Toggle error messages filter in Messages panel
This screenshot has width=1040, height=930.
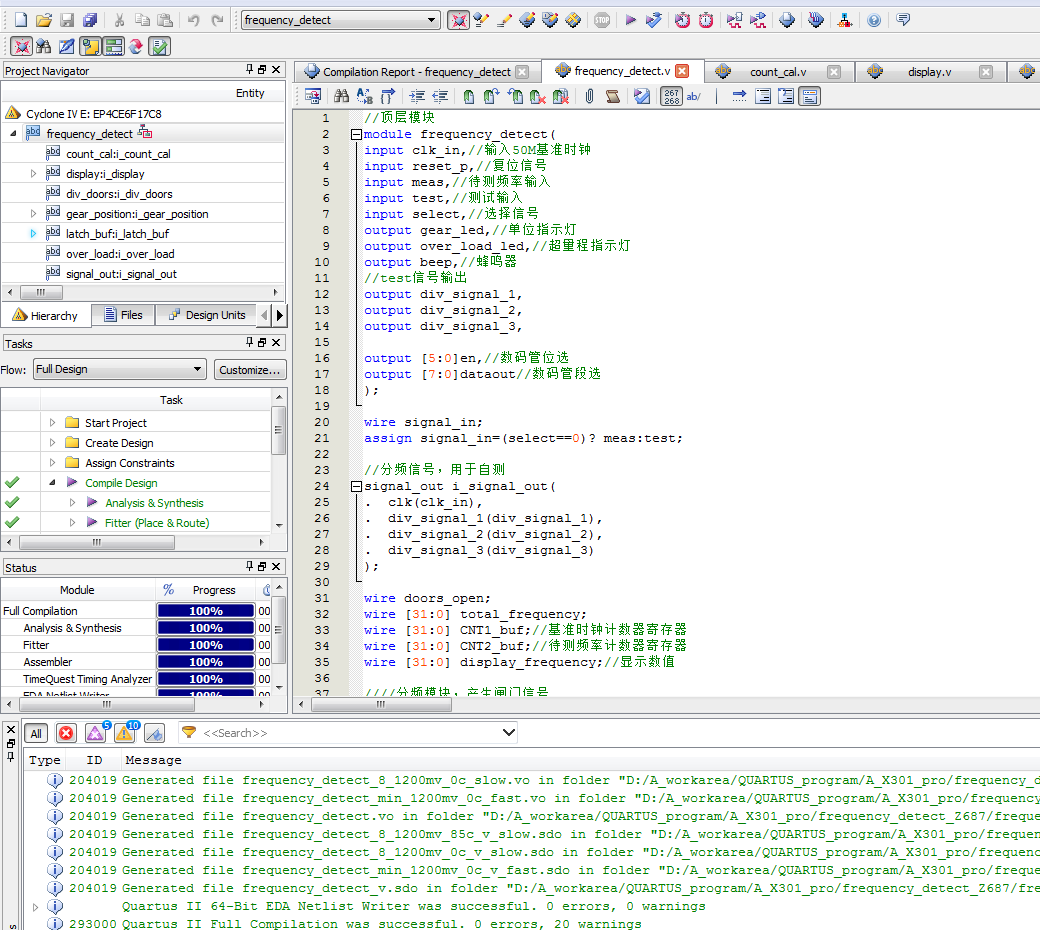point(66,733)
